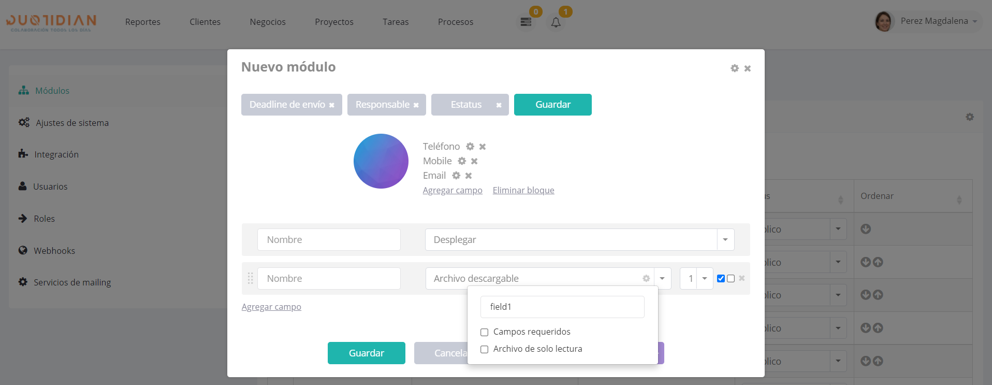
Task: Open the Proyectos menu
Action: point(334,22)
